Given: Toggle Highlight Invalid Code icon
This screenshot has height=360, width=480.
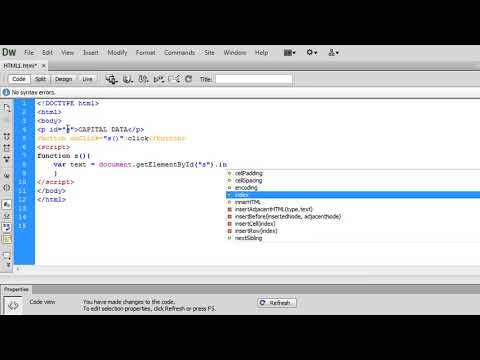Looking at the screenshot, I should [x=7, y=216].
